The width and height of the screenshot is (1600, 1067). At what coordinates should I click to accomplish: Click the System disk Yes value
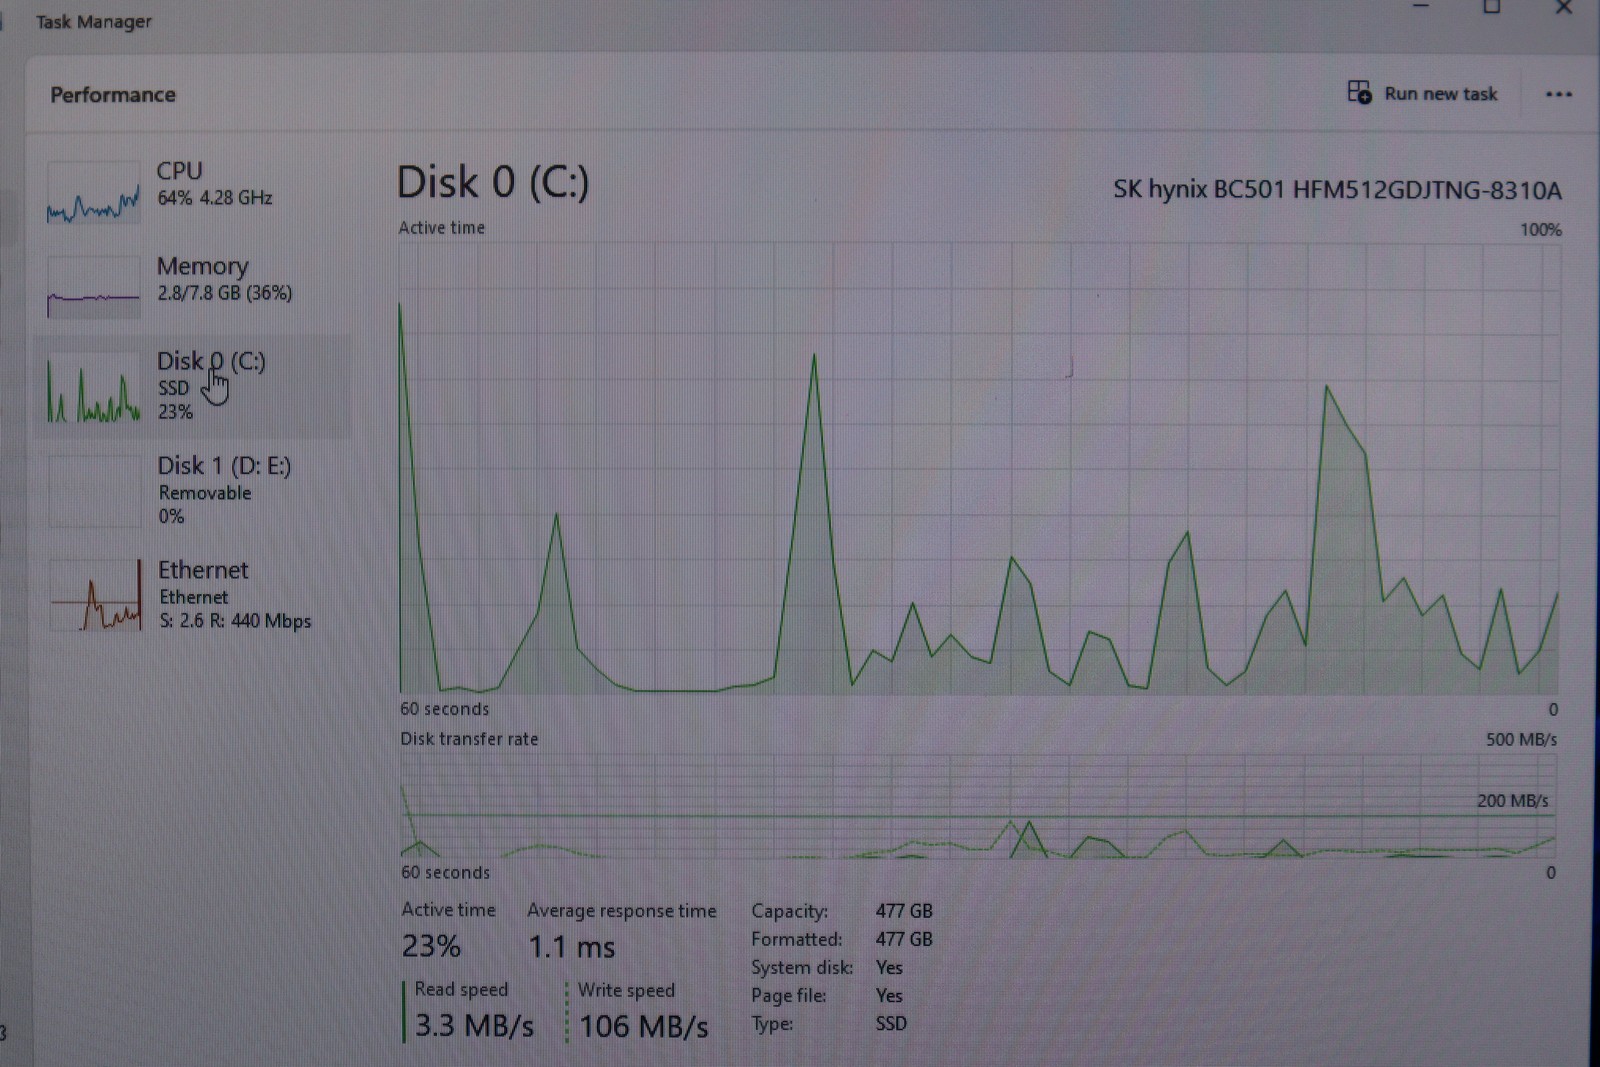pos(889,968)
